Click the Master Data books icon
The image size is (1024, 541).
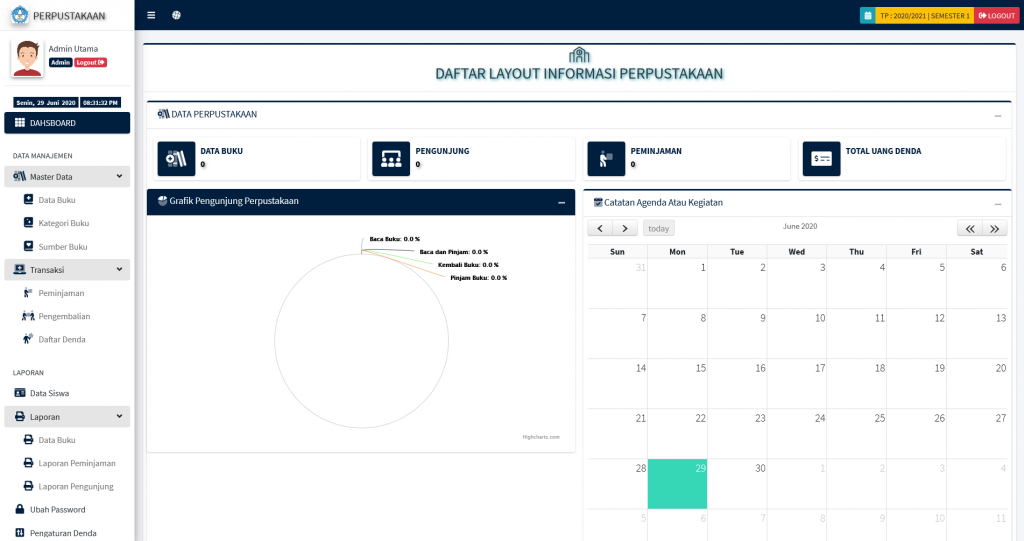tap(20, 176)
